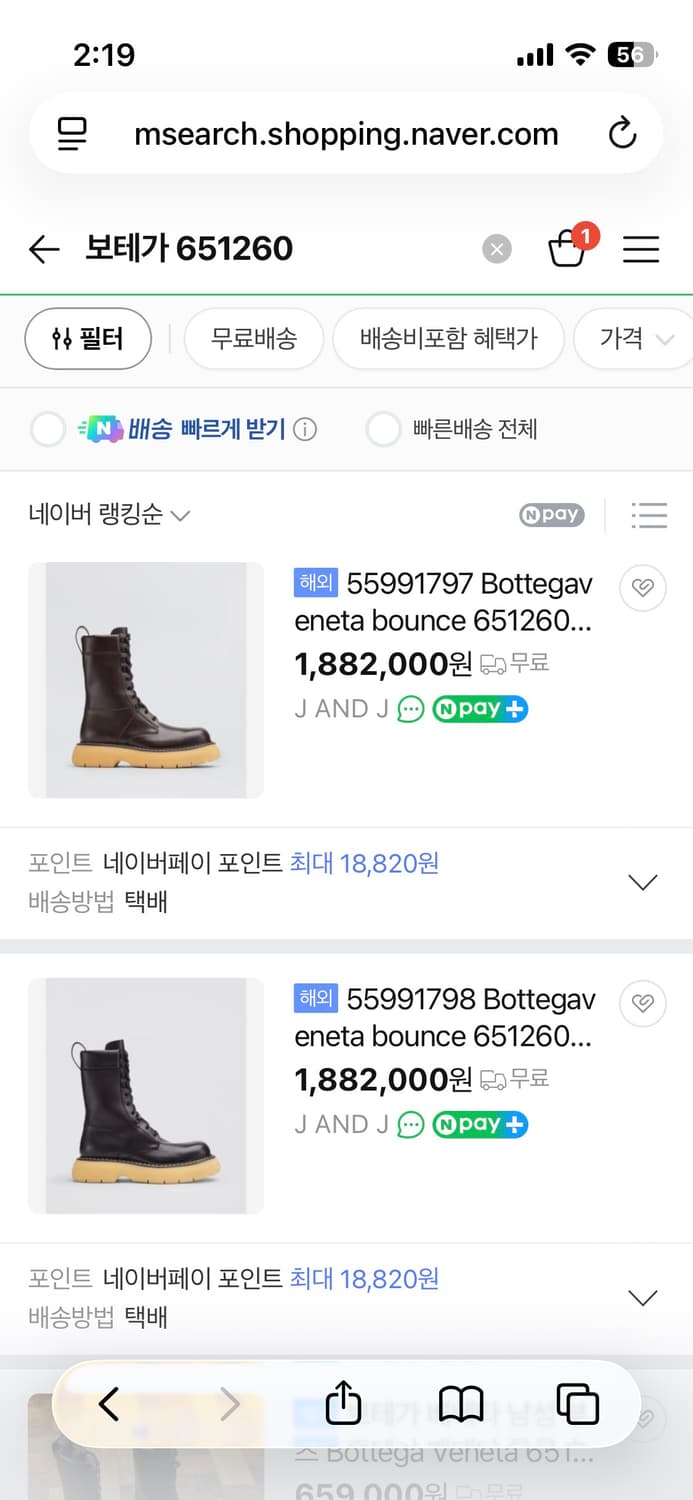Open the 최대 18,820원 points link

coord(364,864)
